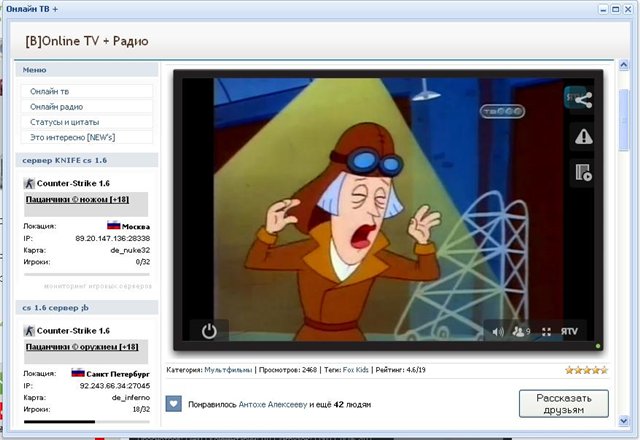Open the Fox Kids tag link

click(356, 370)
